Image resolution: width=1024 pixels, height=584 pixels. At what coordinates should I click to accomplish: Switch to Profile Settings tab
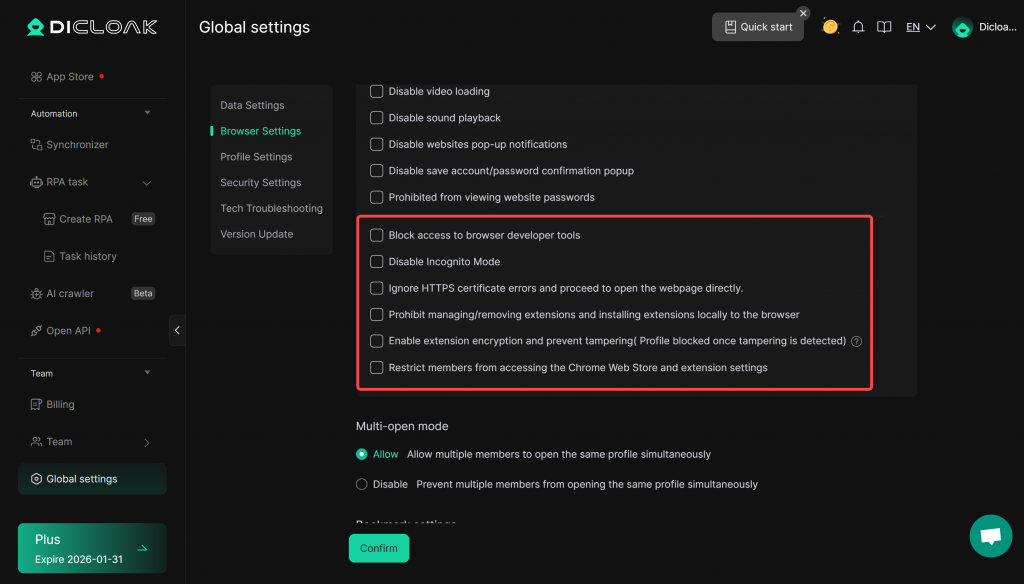point(256,157)
